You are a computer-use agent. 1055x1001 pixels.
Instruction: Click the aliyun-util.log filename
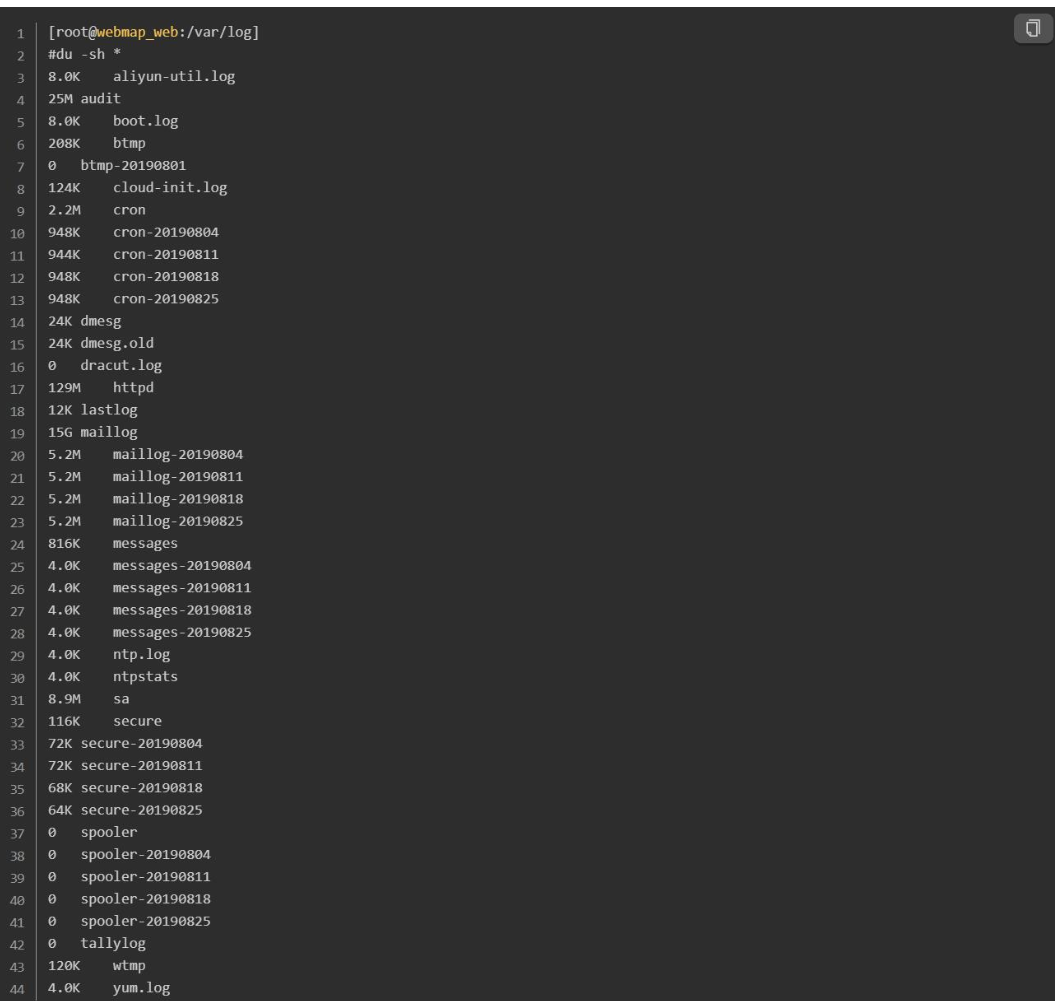[x=174, y=79]
